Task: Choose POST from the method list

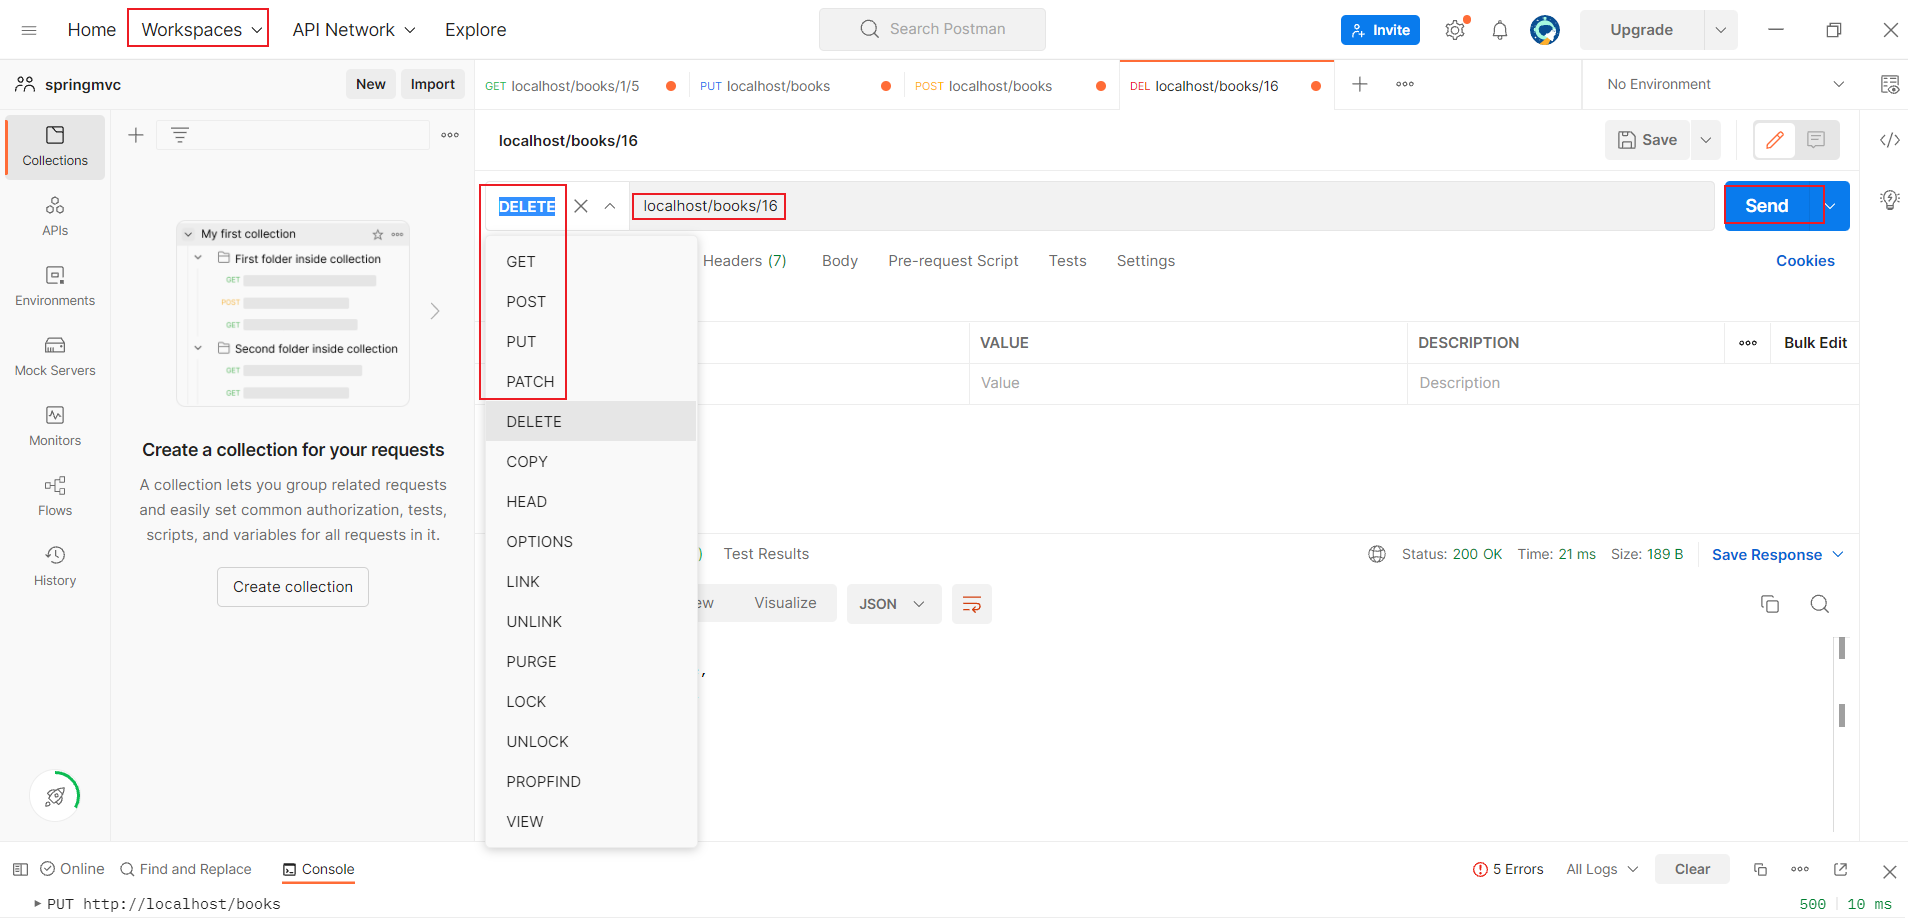Action: (x=591, y=302)
